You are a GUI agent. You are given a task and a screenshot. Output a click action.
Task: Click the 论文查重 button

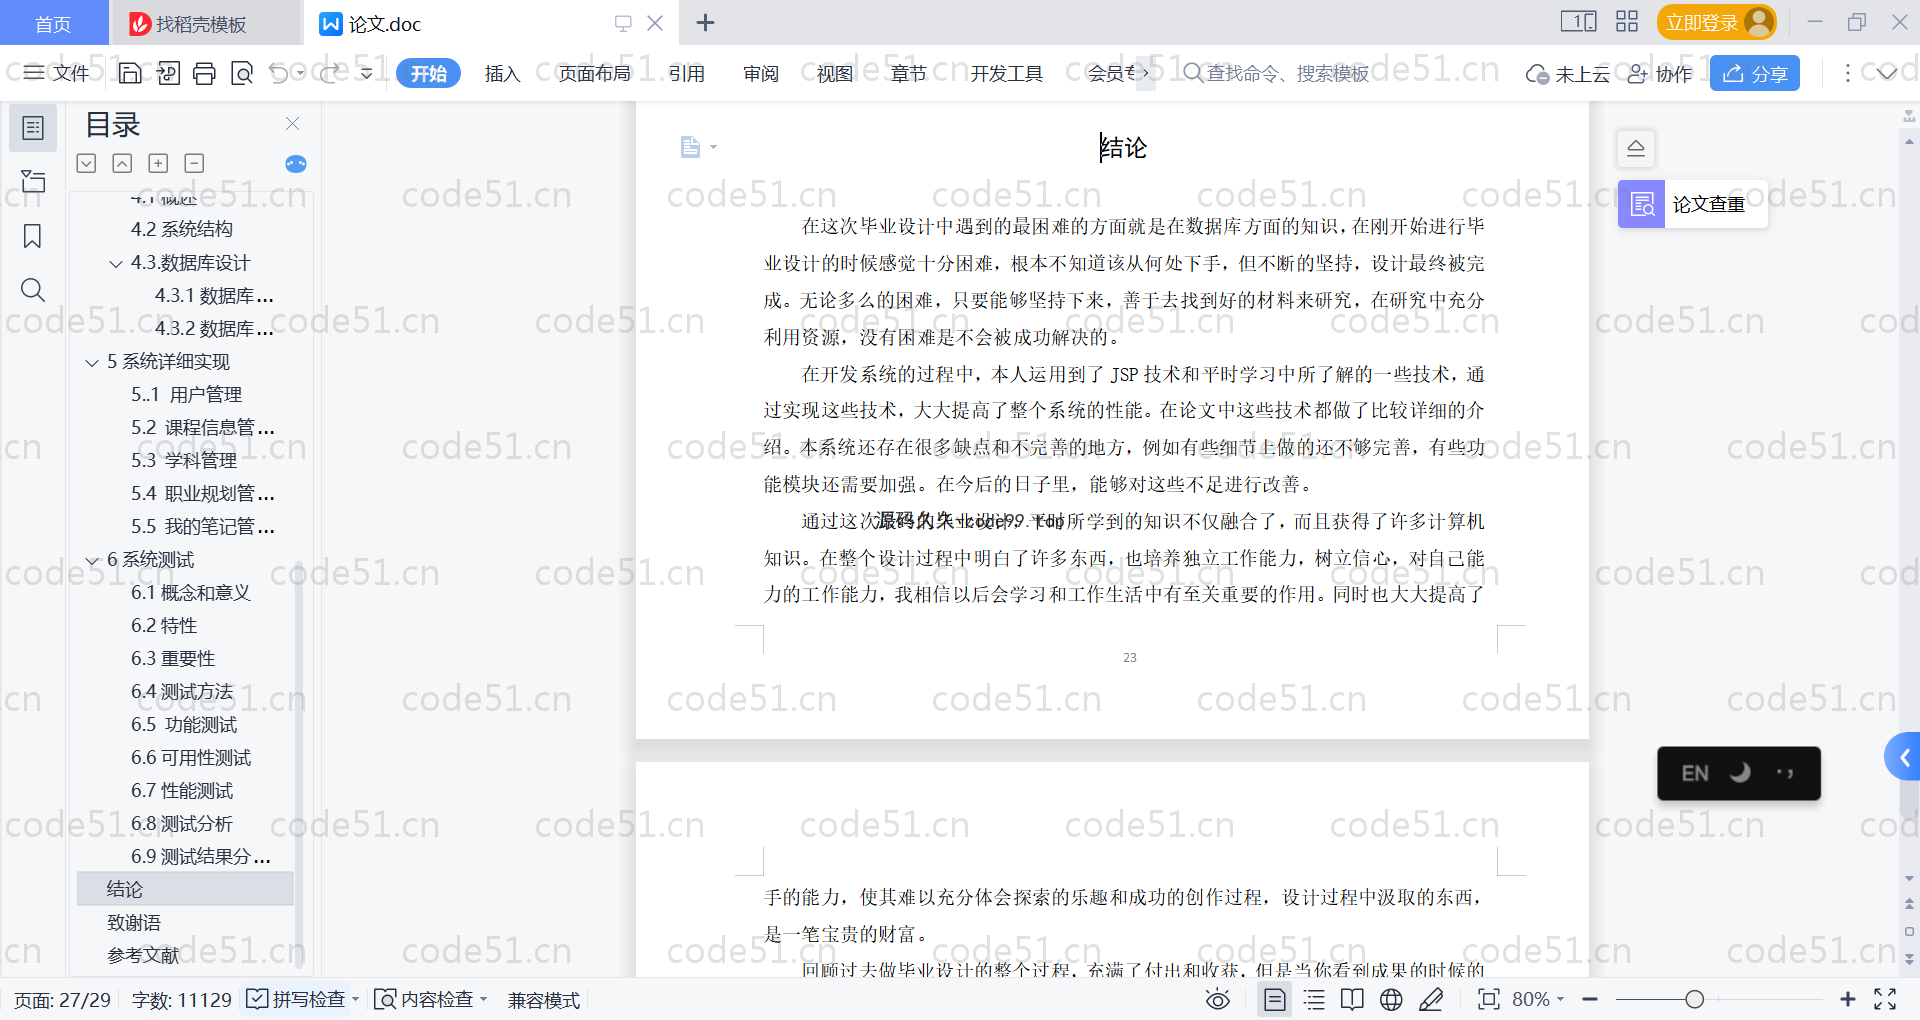click(x=1692, y=204)
